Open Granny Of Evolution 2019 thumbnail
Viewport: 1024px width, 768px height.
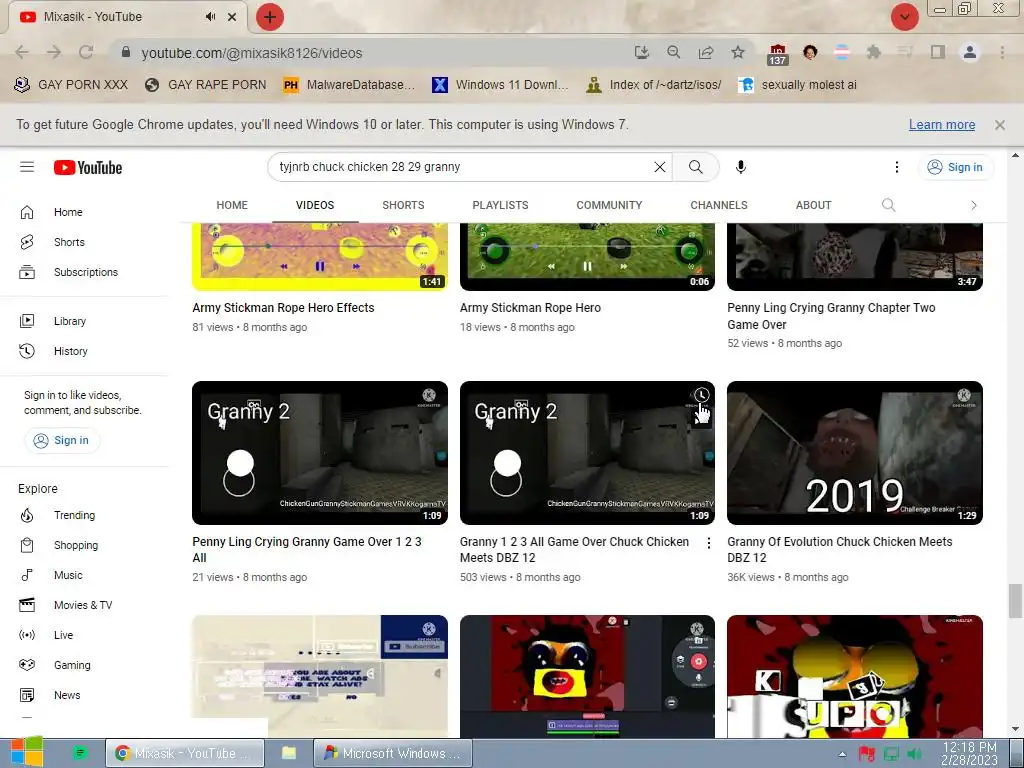point(855,453)
